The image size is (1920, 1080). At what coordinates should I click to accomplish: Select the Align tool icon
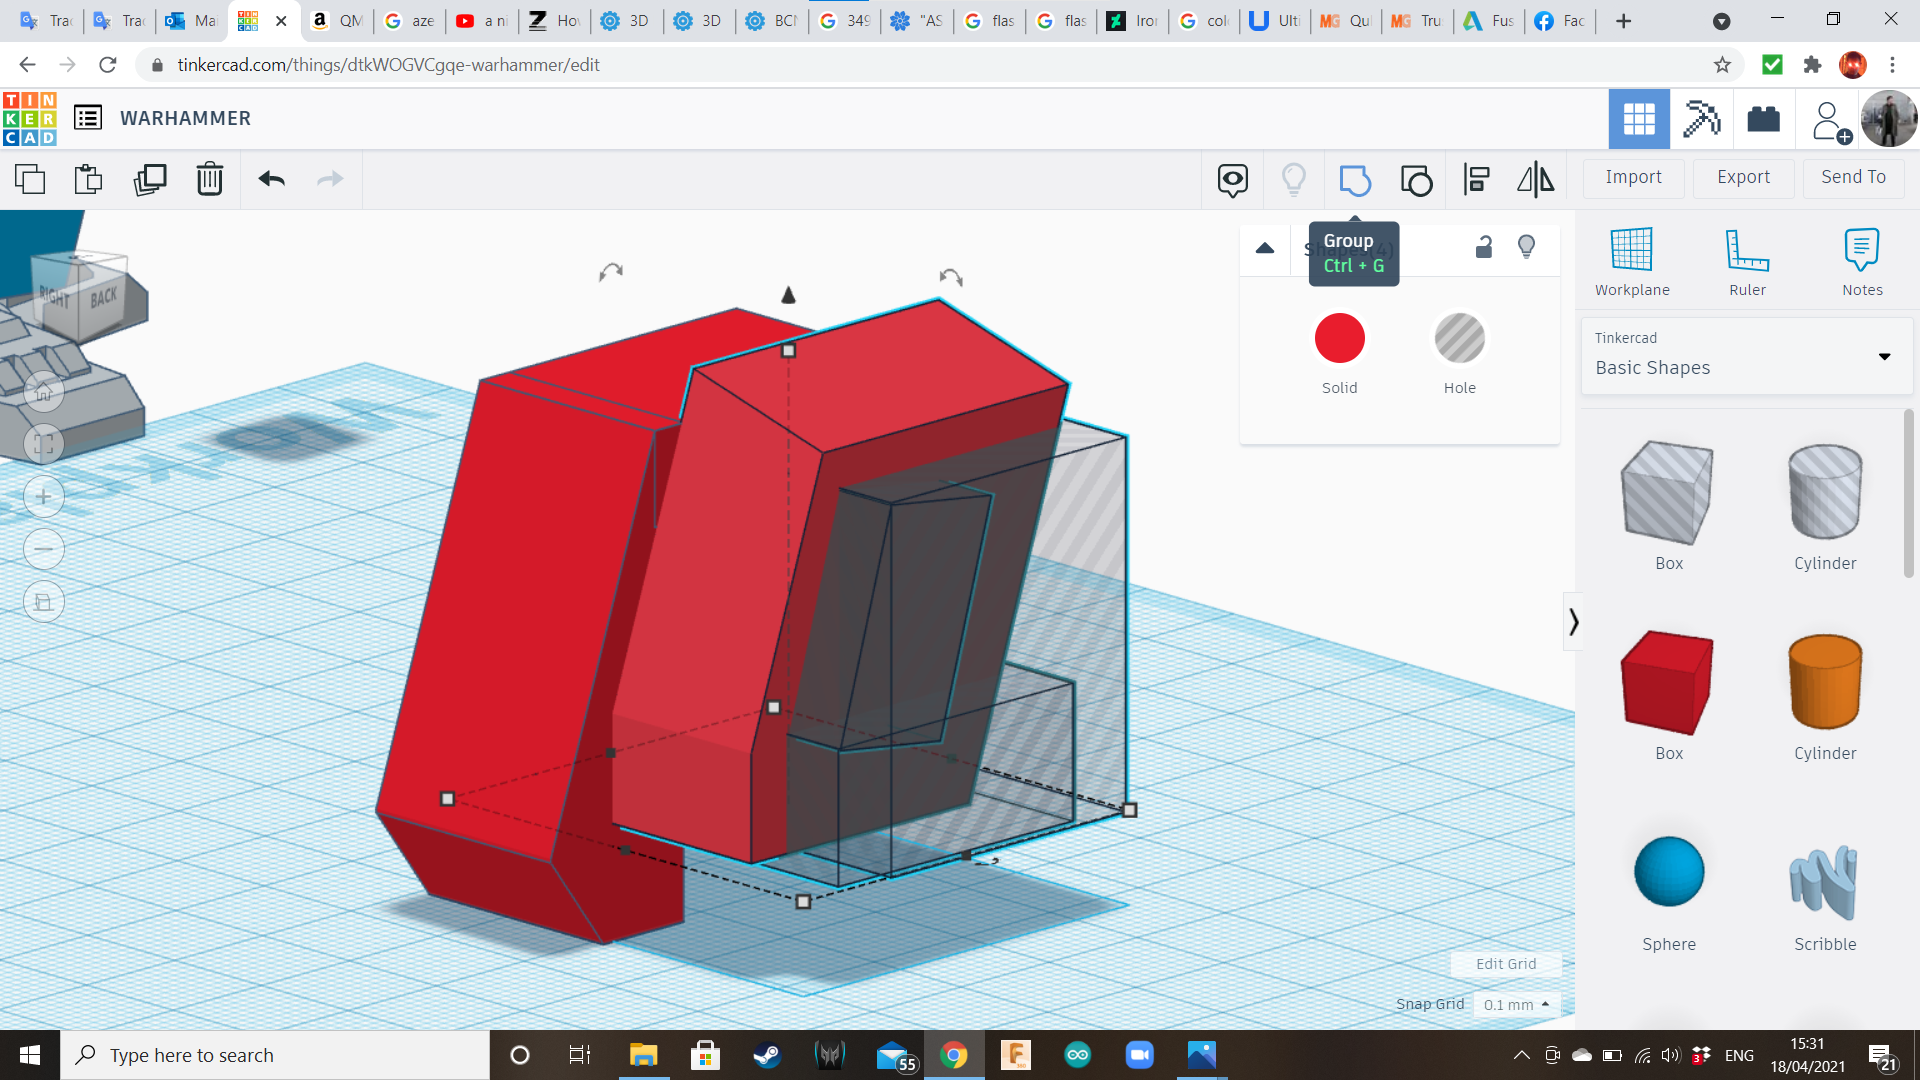pyautogui.click(x=1476, y=180)
